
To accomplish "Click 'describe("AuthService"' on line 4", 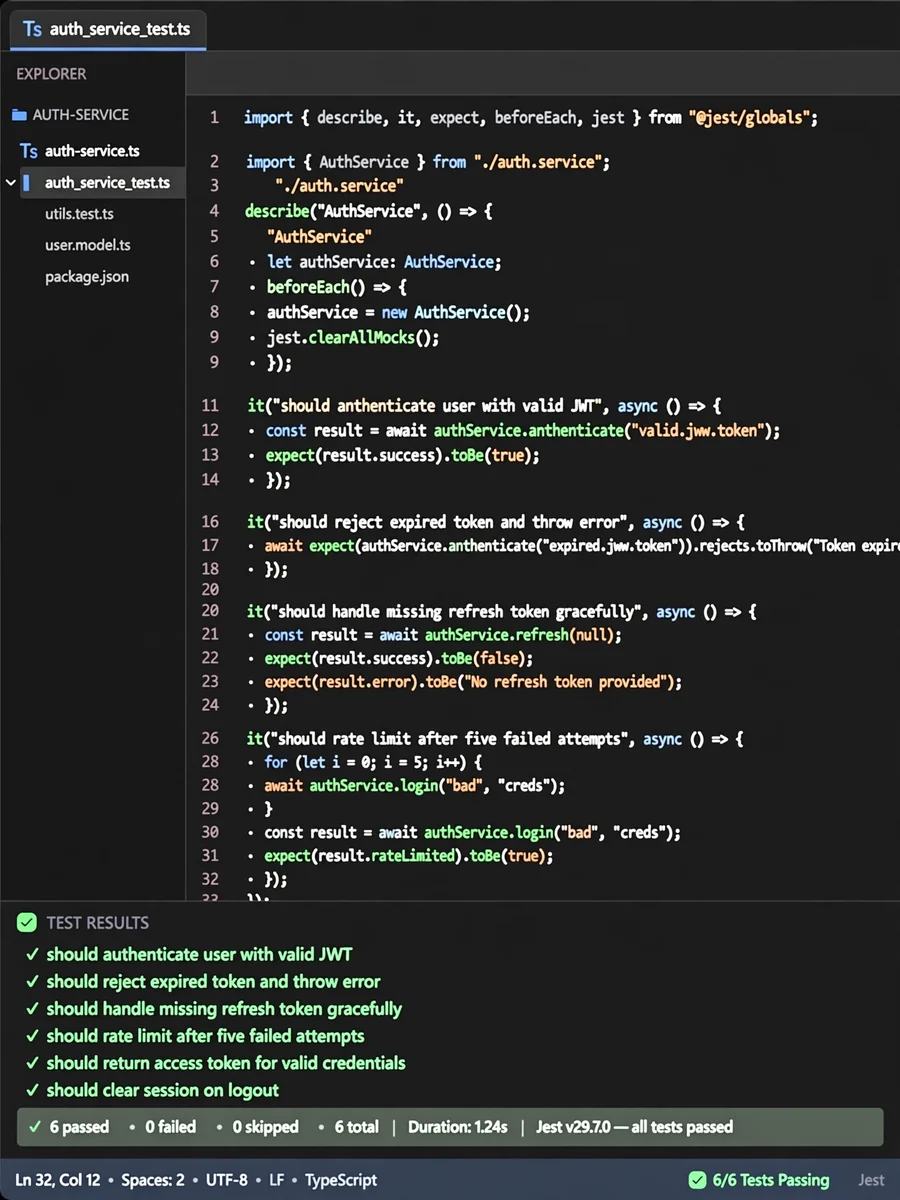I will (x=334, y=211).
